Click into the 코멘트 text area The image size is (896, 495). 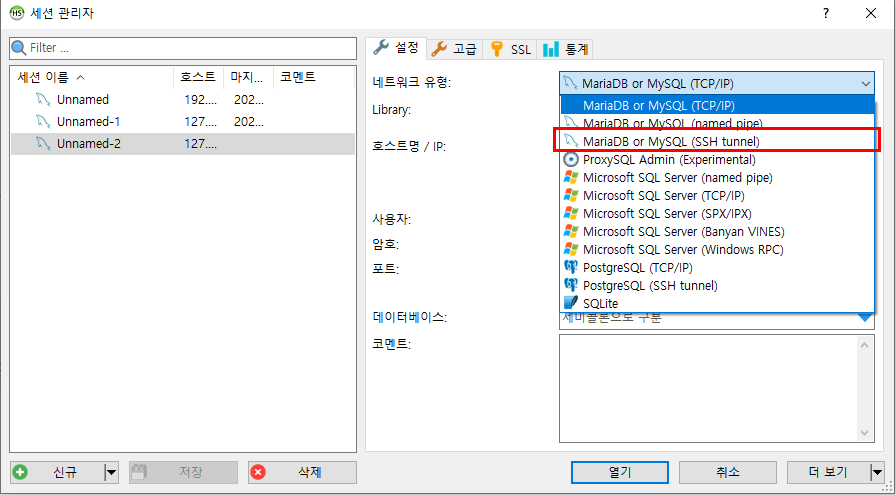pos(709,388)
